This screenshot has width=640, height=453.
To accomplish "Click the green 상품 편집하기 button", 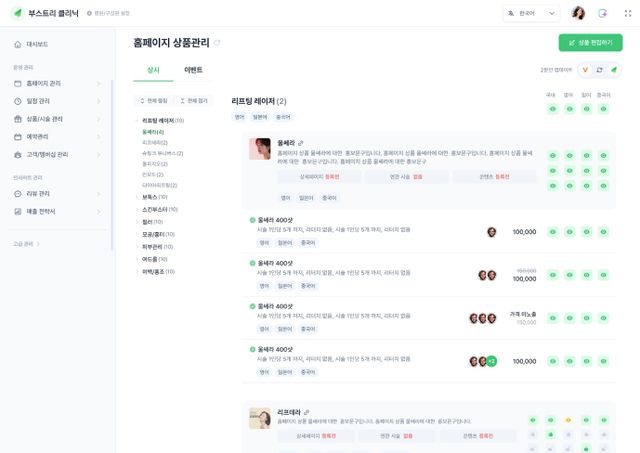I will pos(590,42).
